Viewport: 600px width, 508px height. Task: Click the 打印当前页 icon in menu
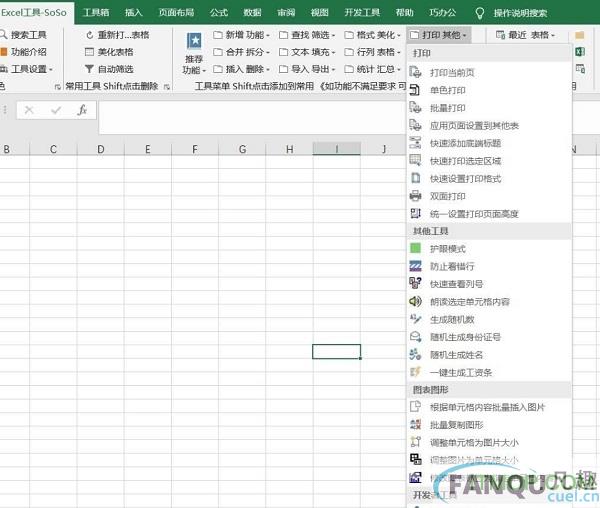tap(415, 72)
